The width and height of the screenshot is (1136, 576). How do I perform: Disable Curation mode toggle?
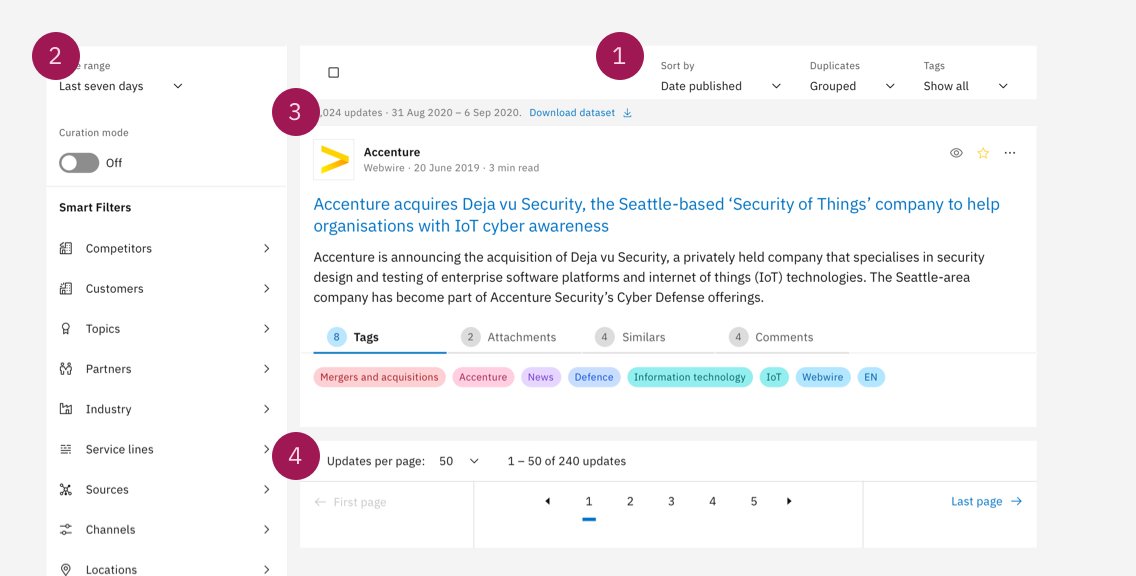78,162
